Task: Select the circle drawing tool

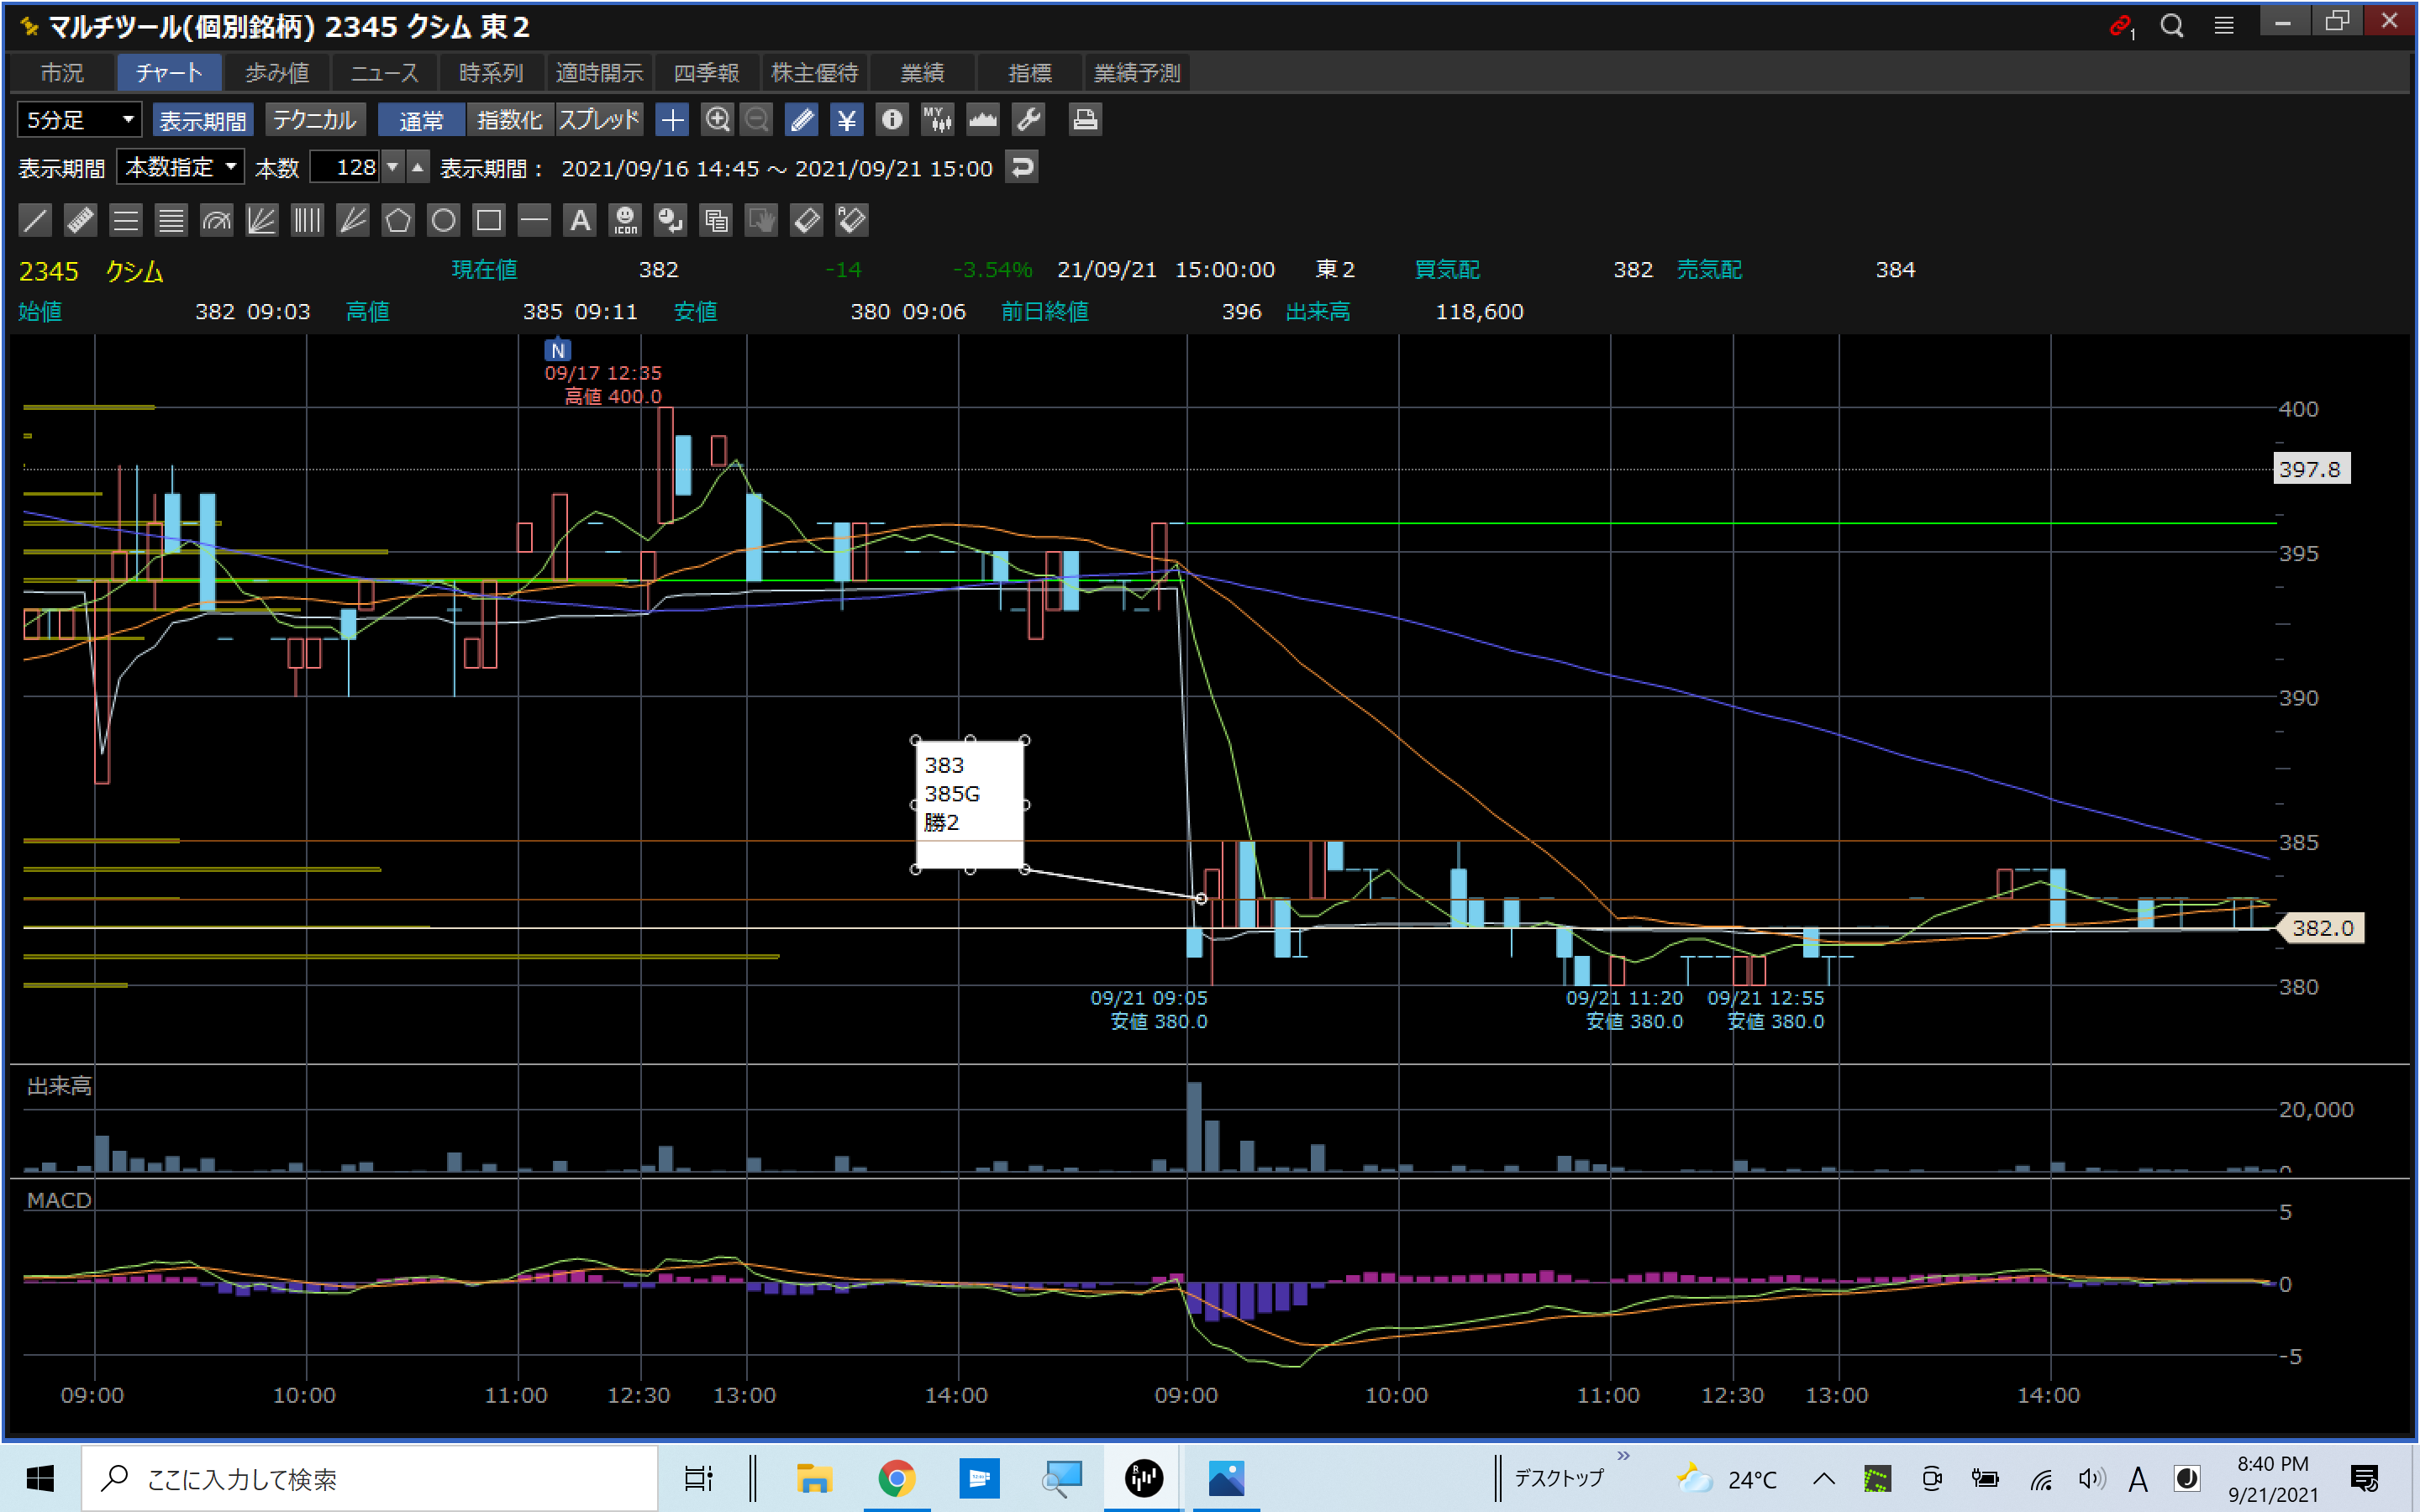Action: pos(443,220)
